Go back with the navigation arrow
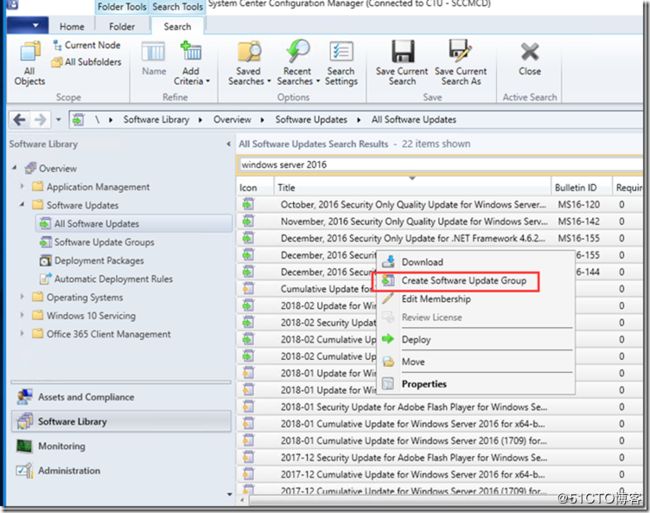 tap(19, 120)
